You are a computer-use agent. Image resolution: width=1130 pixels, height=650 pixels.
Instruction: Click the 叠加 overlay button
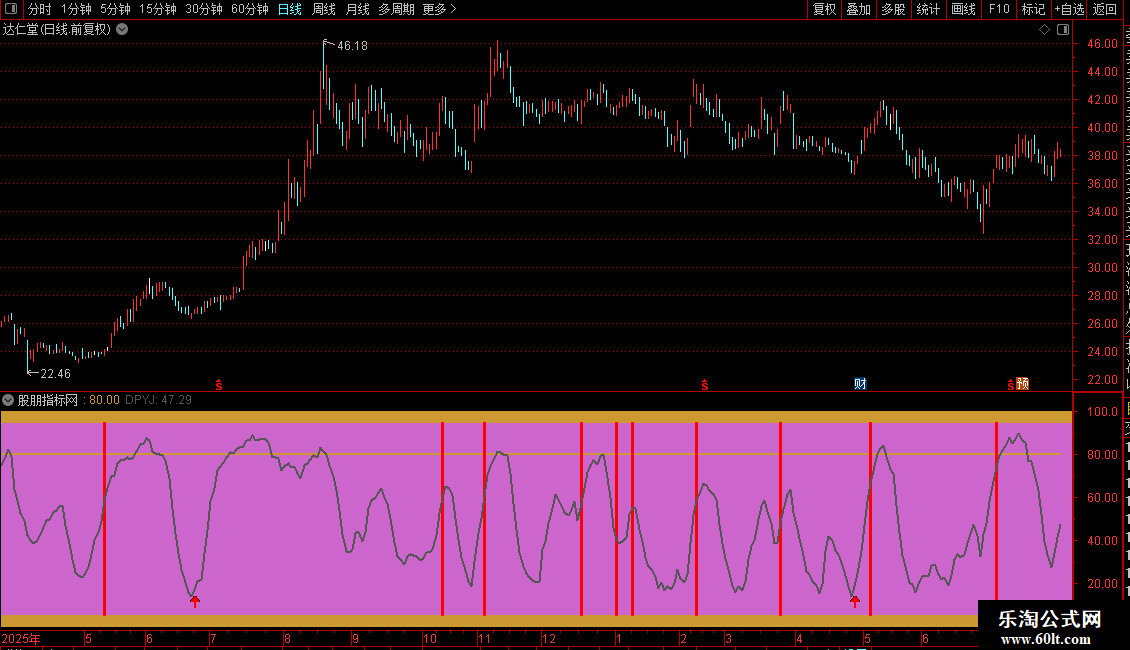click(859, 9)
